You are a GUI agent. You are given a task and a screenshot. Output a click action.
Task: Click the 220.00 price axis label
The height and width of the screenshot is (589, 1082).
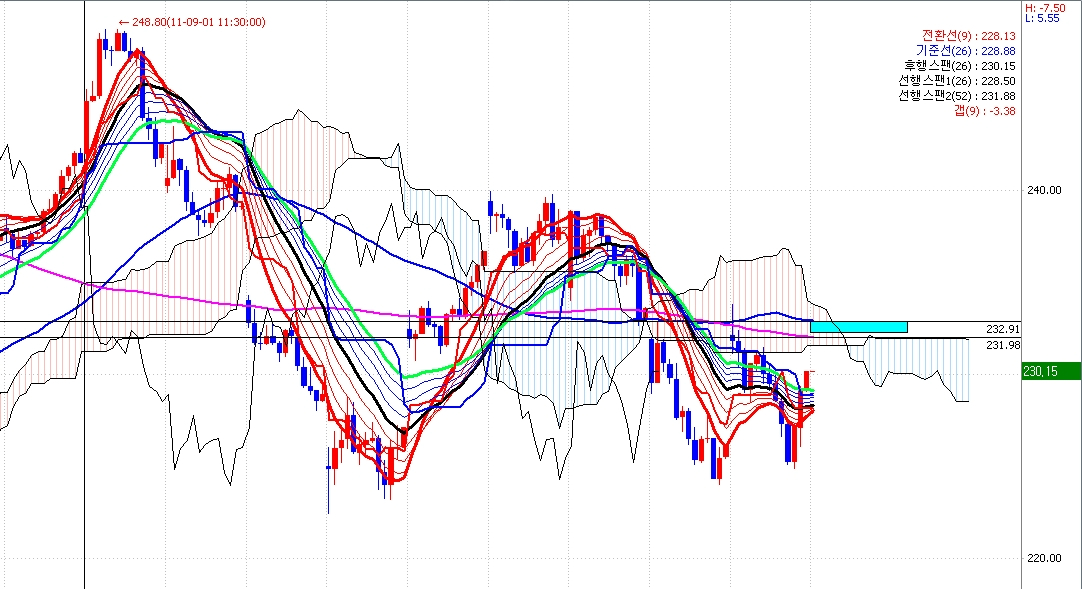pos(1041,558)
